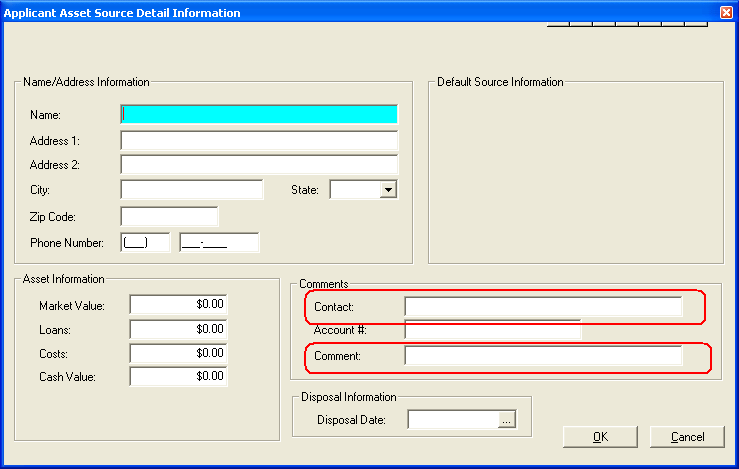
Task: Focus the Disposal Date field
Action: point(453,420)
